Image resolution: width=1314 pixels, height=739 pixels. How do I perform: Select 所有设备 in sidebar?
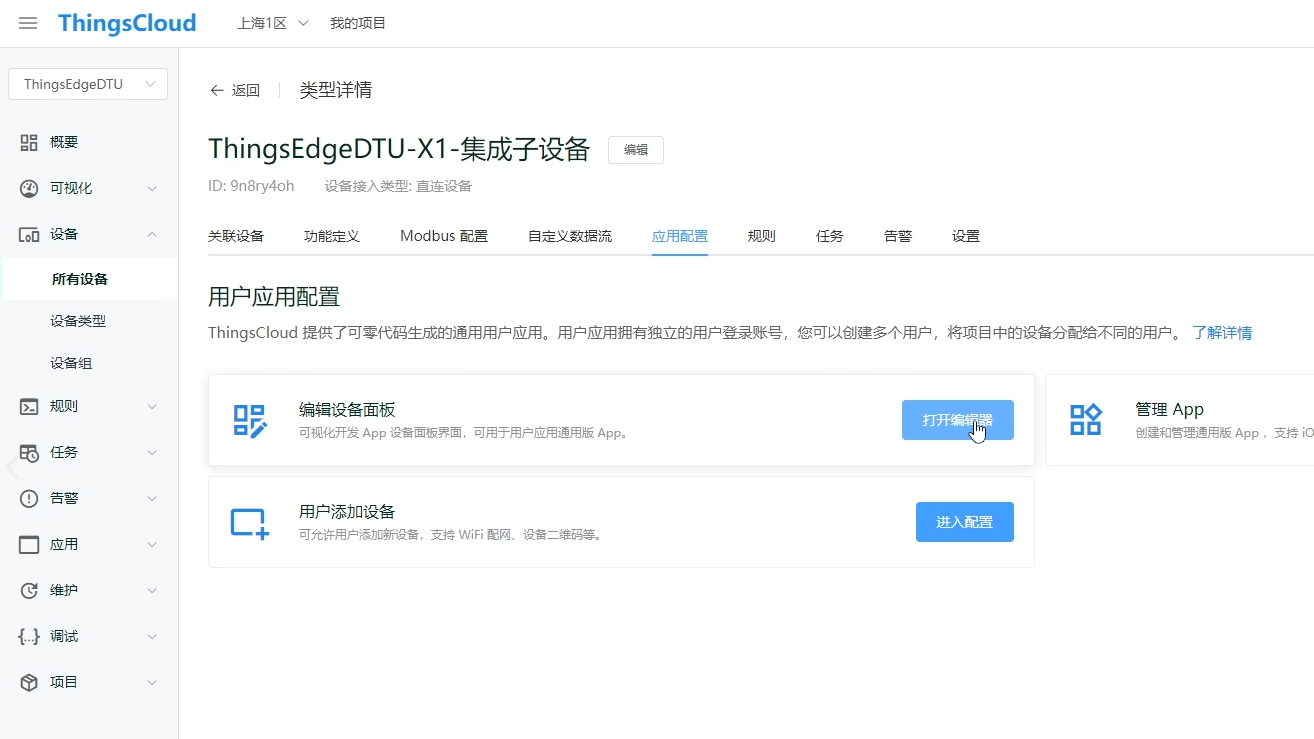[89, 279]
